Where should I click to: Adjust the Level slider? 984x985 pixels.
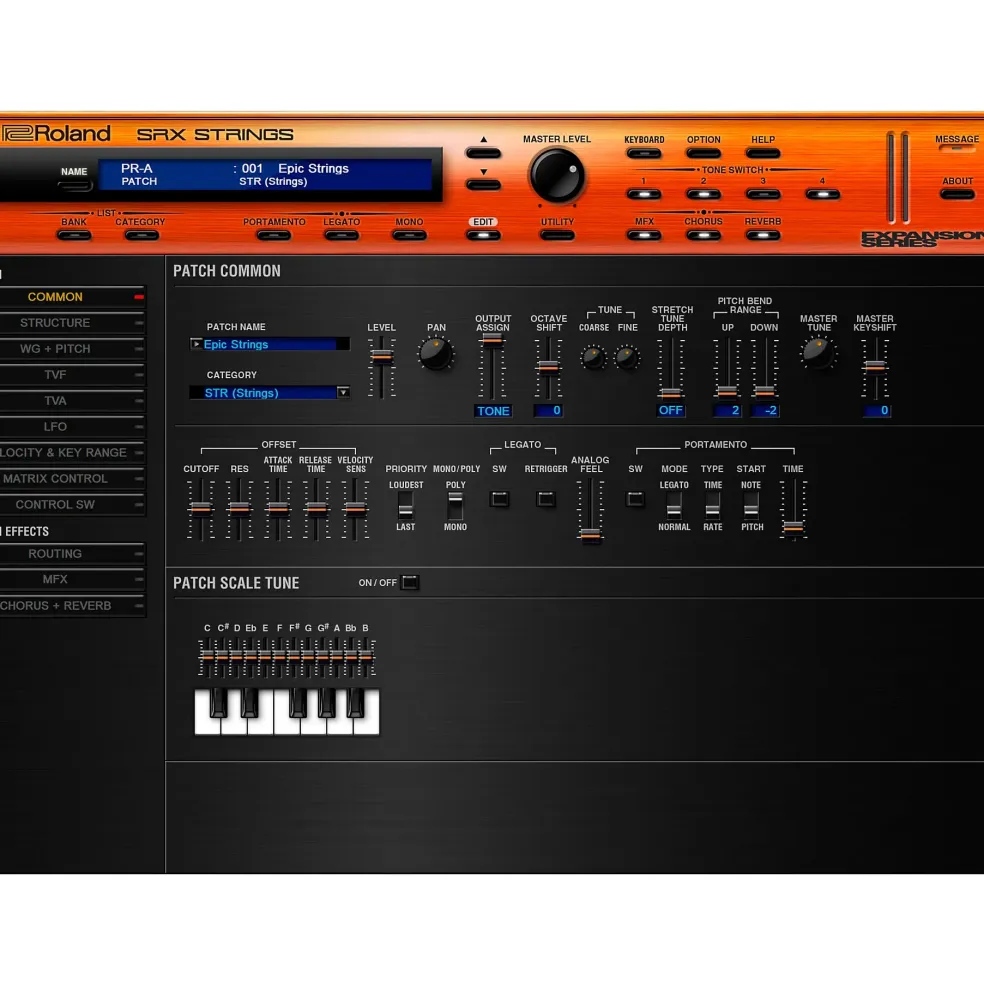(x=381, y=356)
